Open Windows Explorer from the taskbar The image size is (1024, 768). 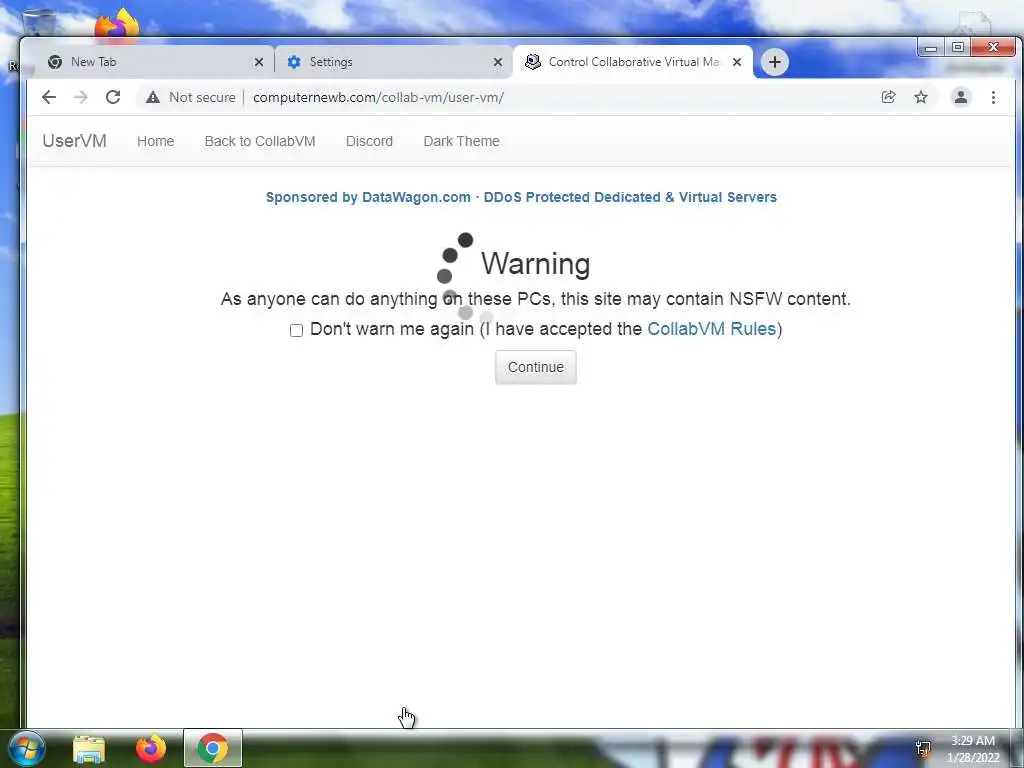pyautogui.click(x=89, y=749)
